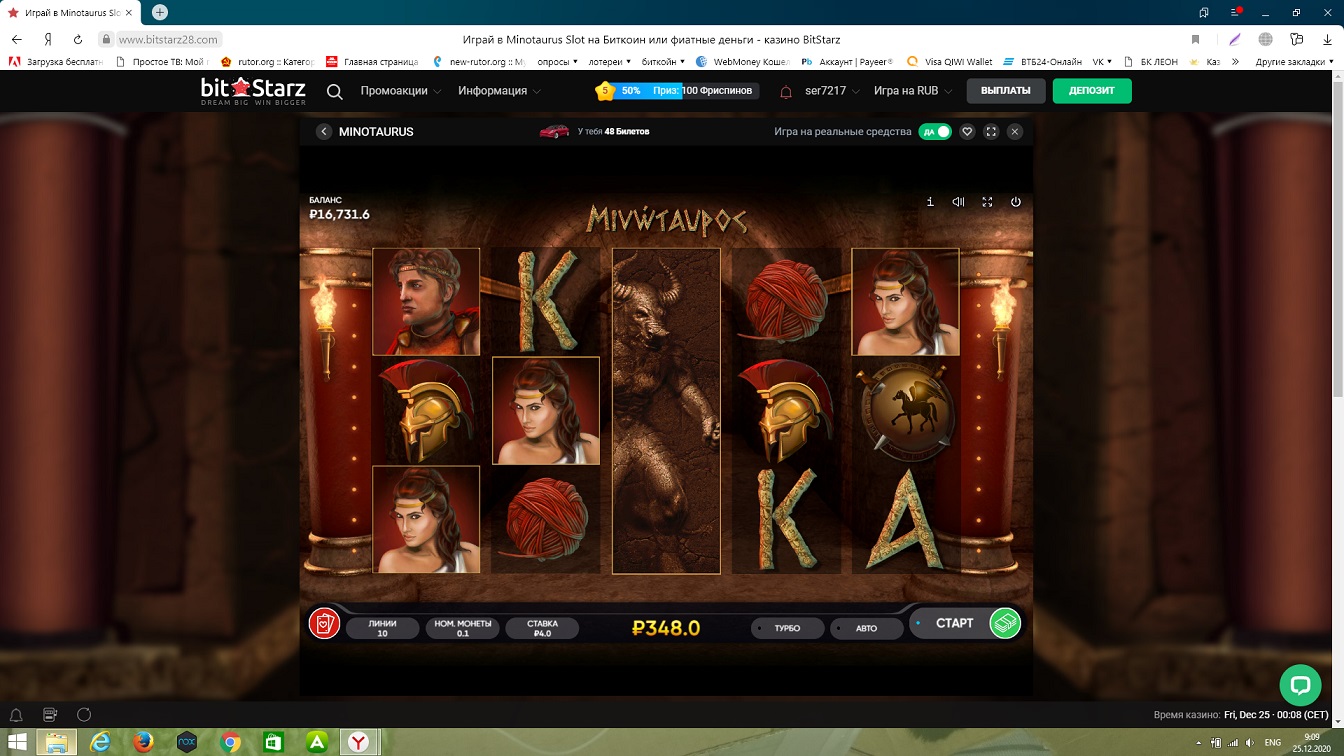
Task: Go back using the arrow beside MINOTAURUS
Action: tap(324, 132)
